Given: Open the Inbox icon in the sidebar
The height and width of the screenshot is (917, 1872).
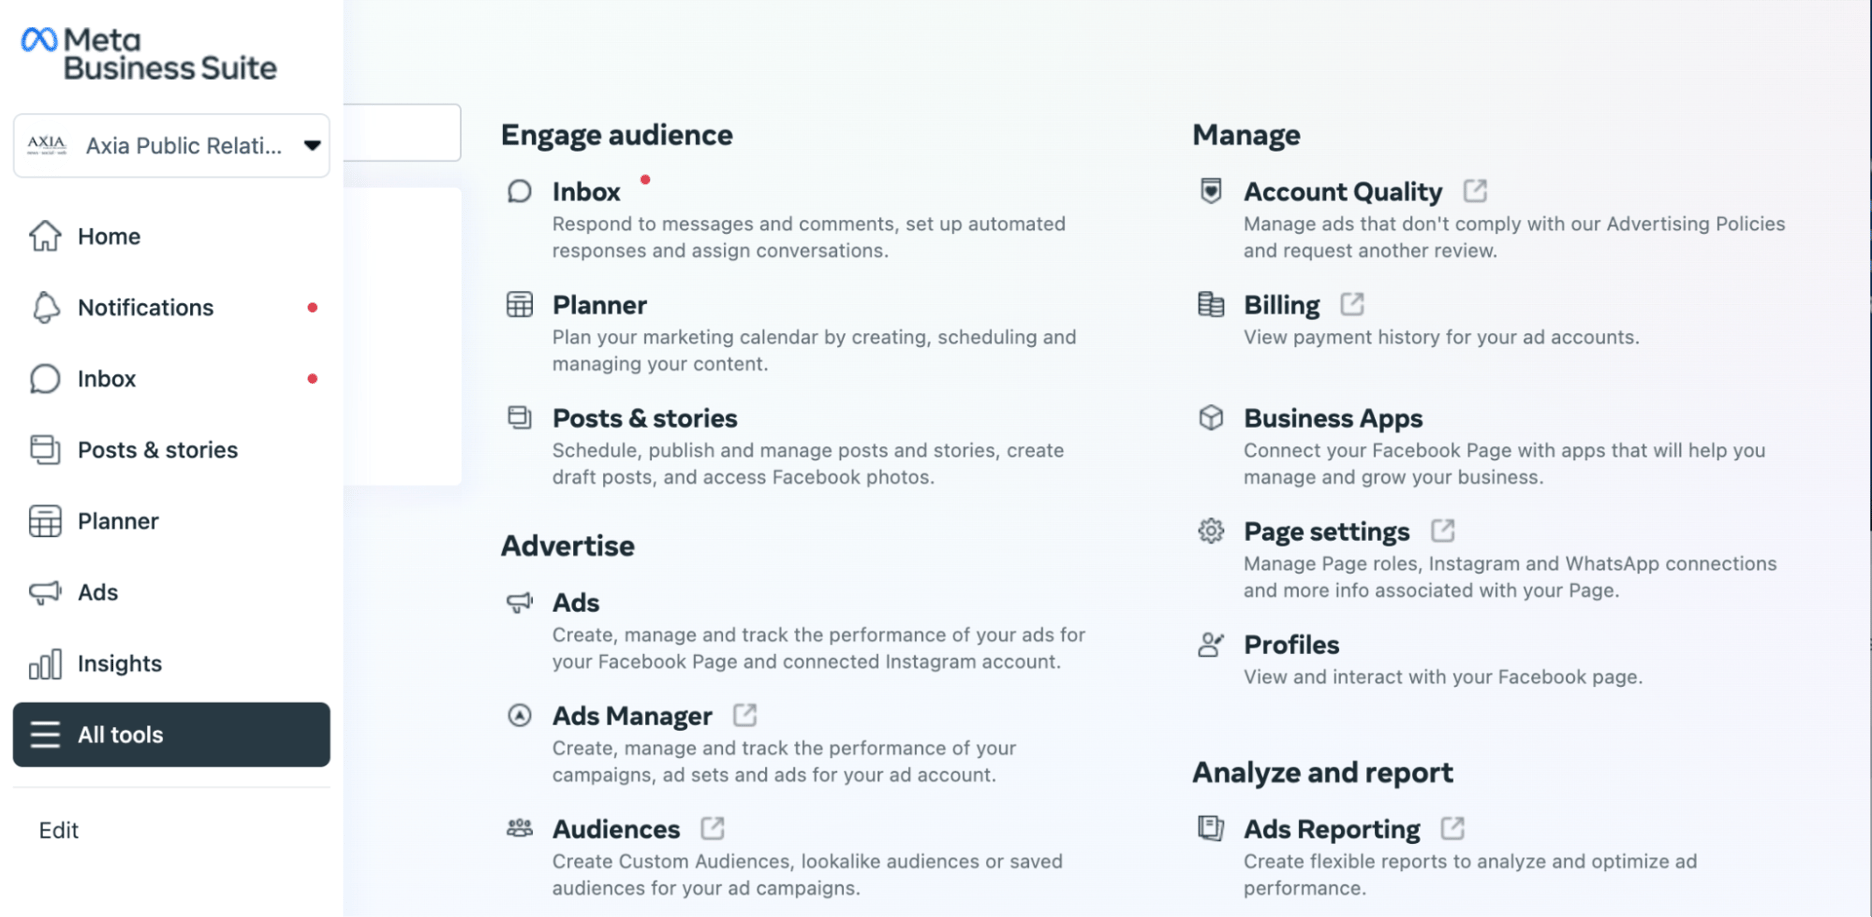Looking at the screenshot, I should 45,378.
